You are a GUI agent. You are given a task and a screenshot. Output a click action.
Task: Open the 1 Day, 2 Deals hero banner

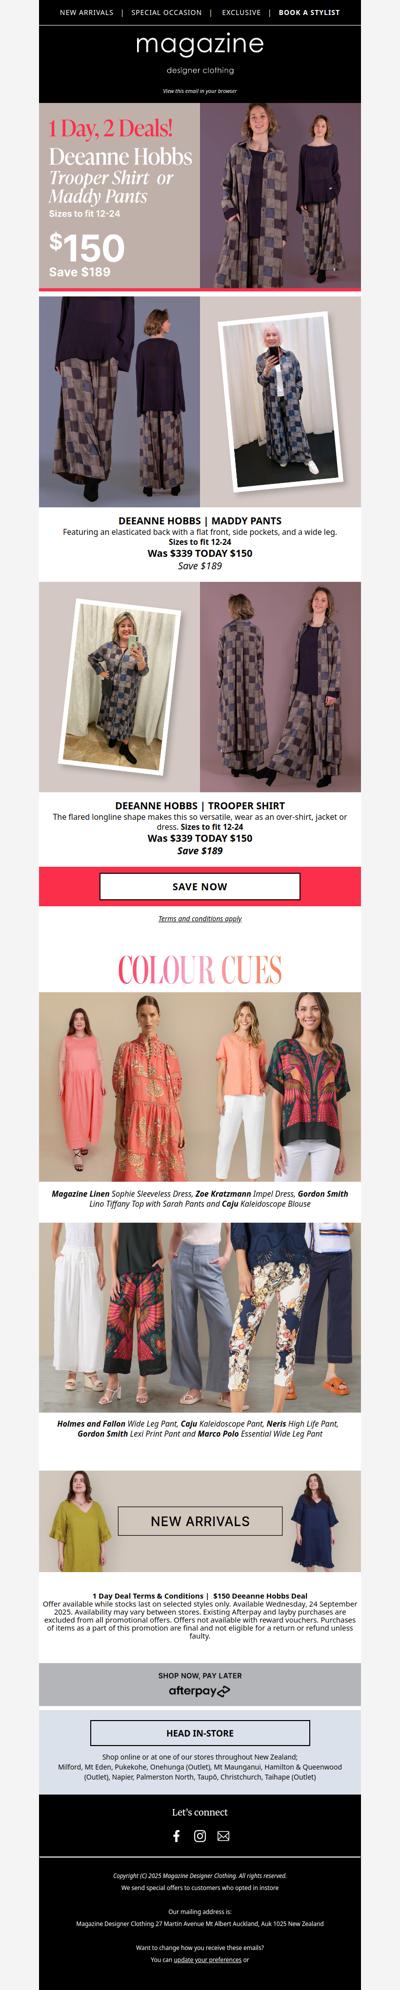(200, 196)
